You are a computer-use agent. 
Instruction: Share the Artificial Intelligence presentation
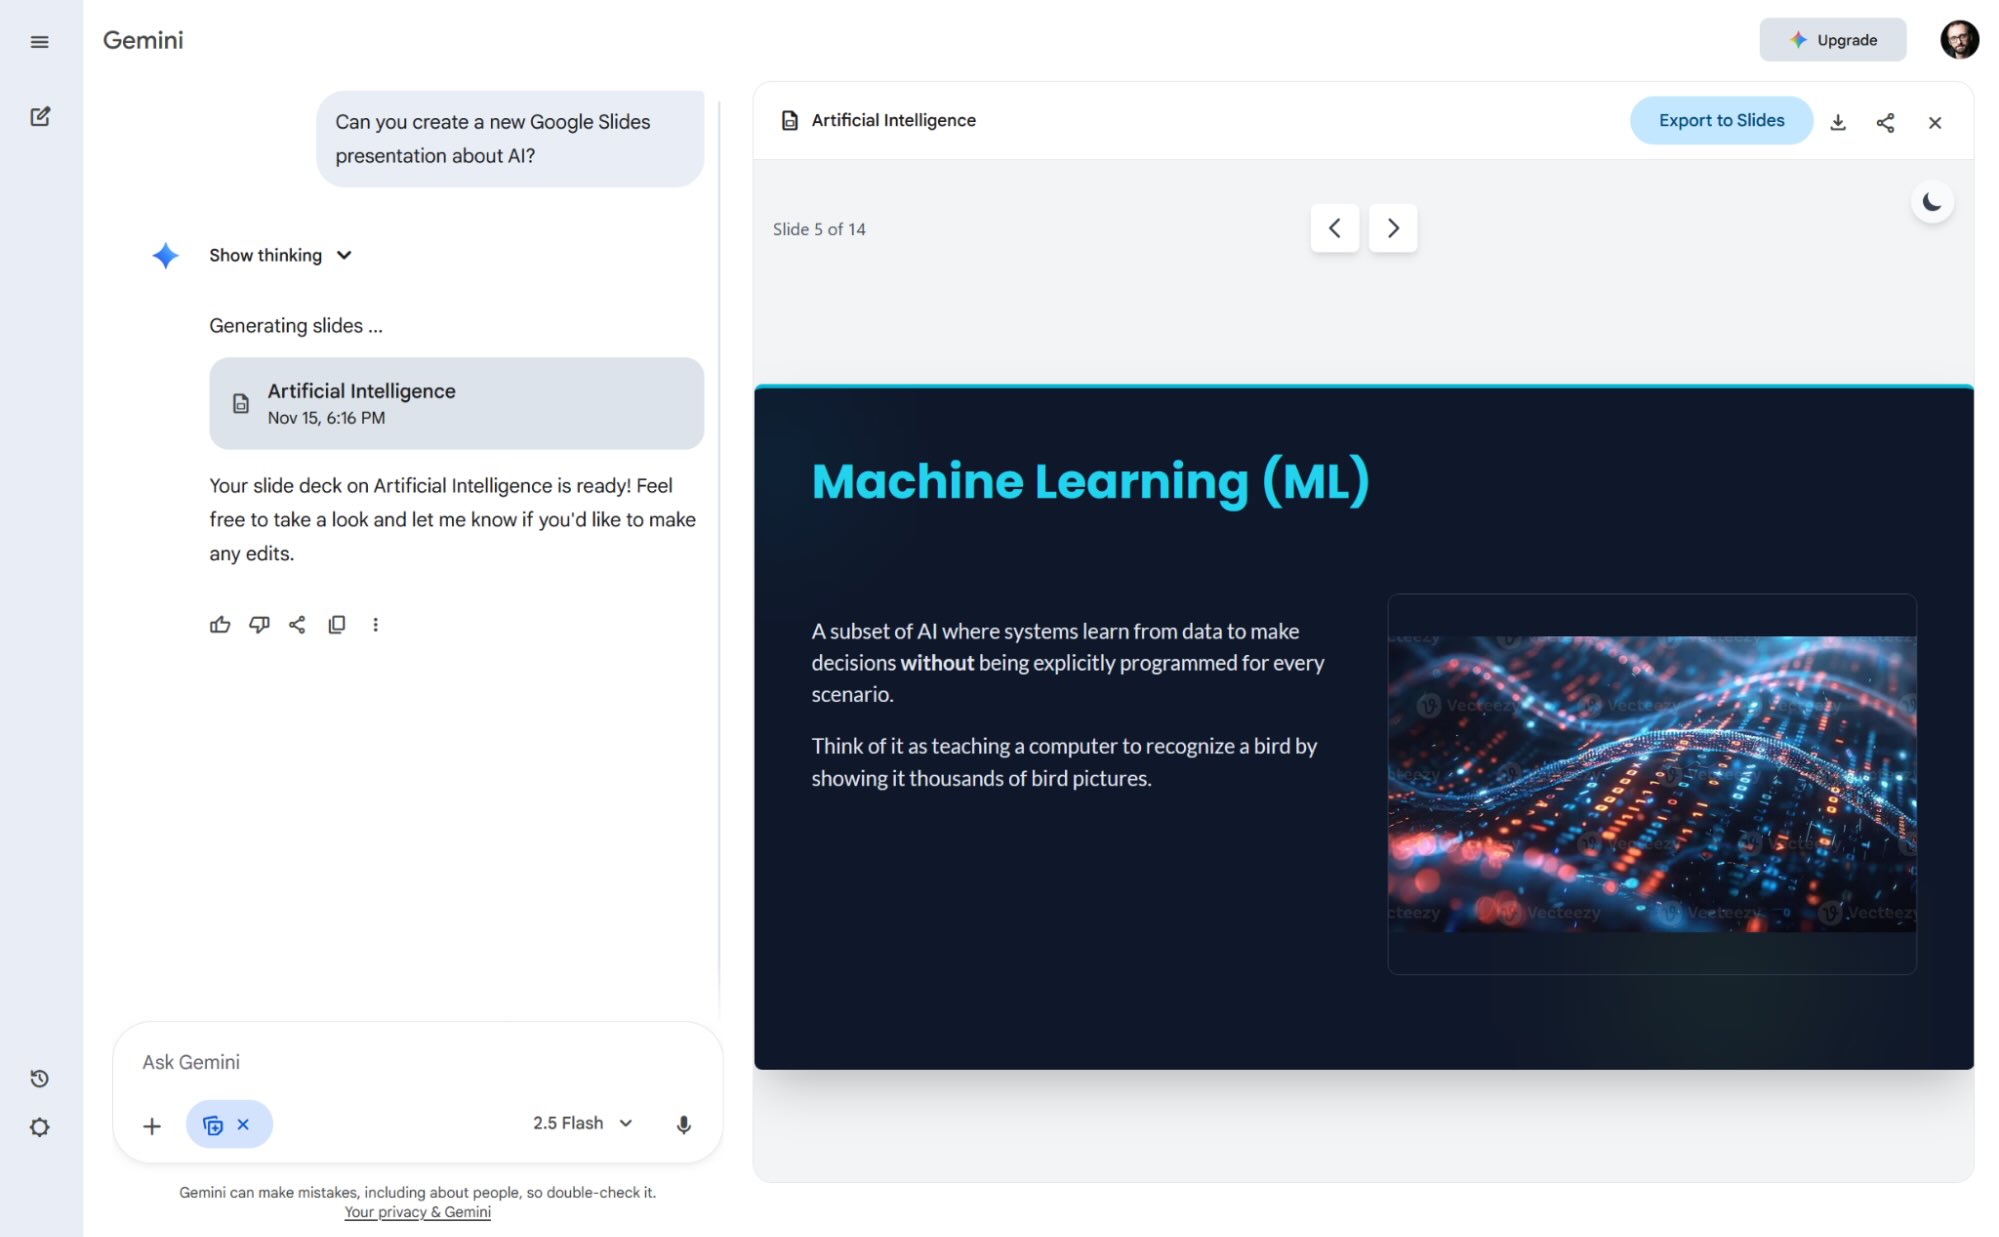coord(1886,121)
